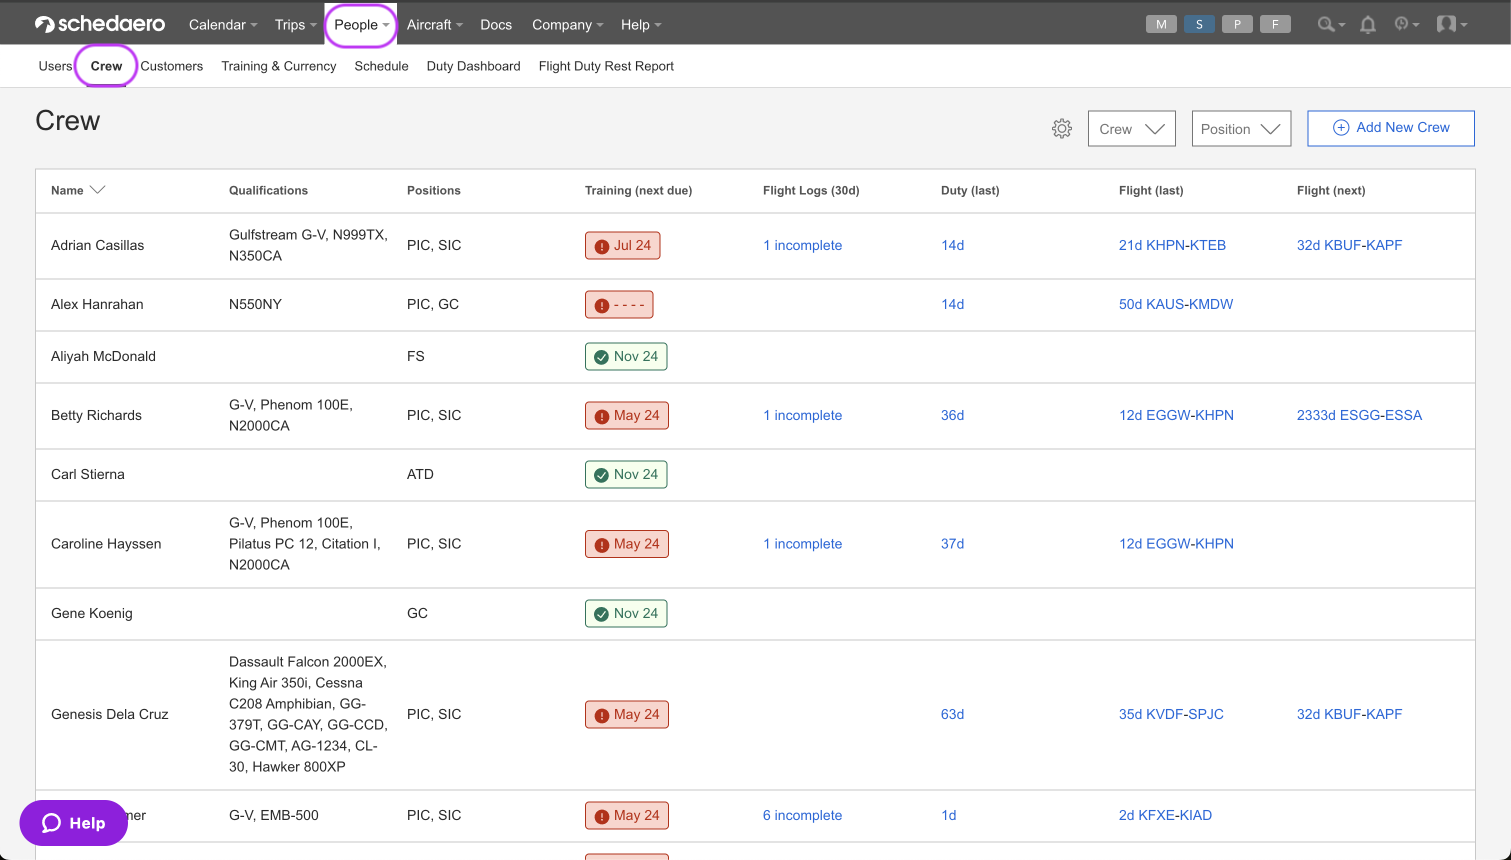Open the top Help menu

point(641,25)
